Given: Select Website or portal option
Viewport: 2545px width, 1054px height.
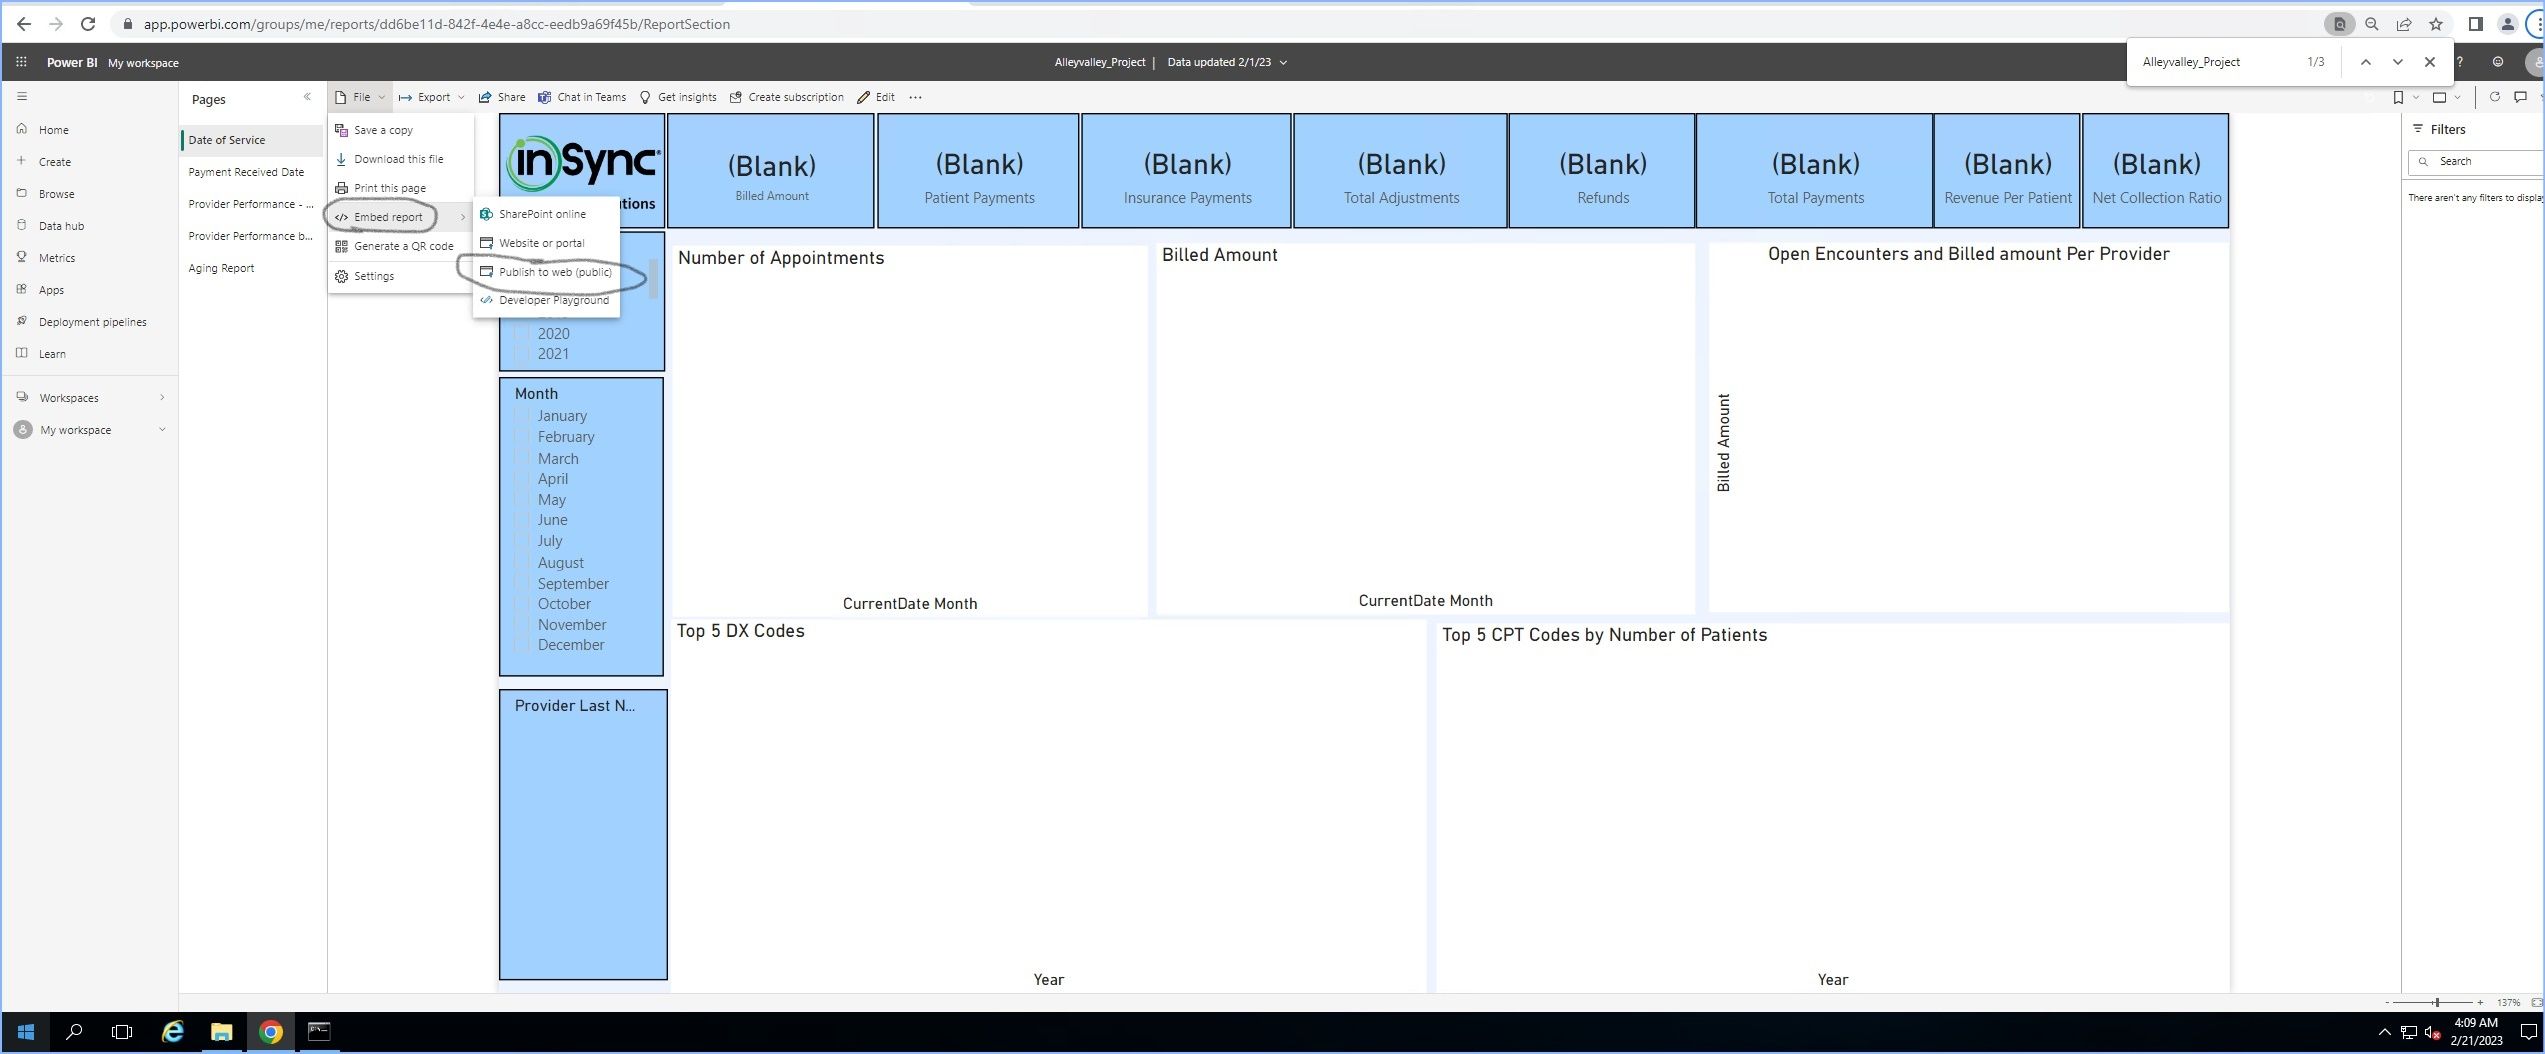Looking at the screenshot, I should pos(546,243).
